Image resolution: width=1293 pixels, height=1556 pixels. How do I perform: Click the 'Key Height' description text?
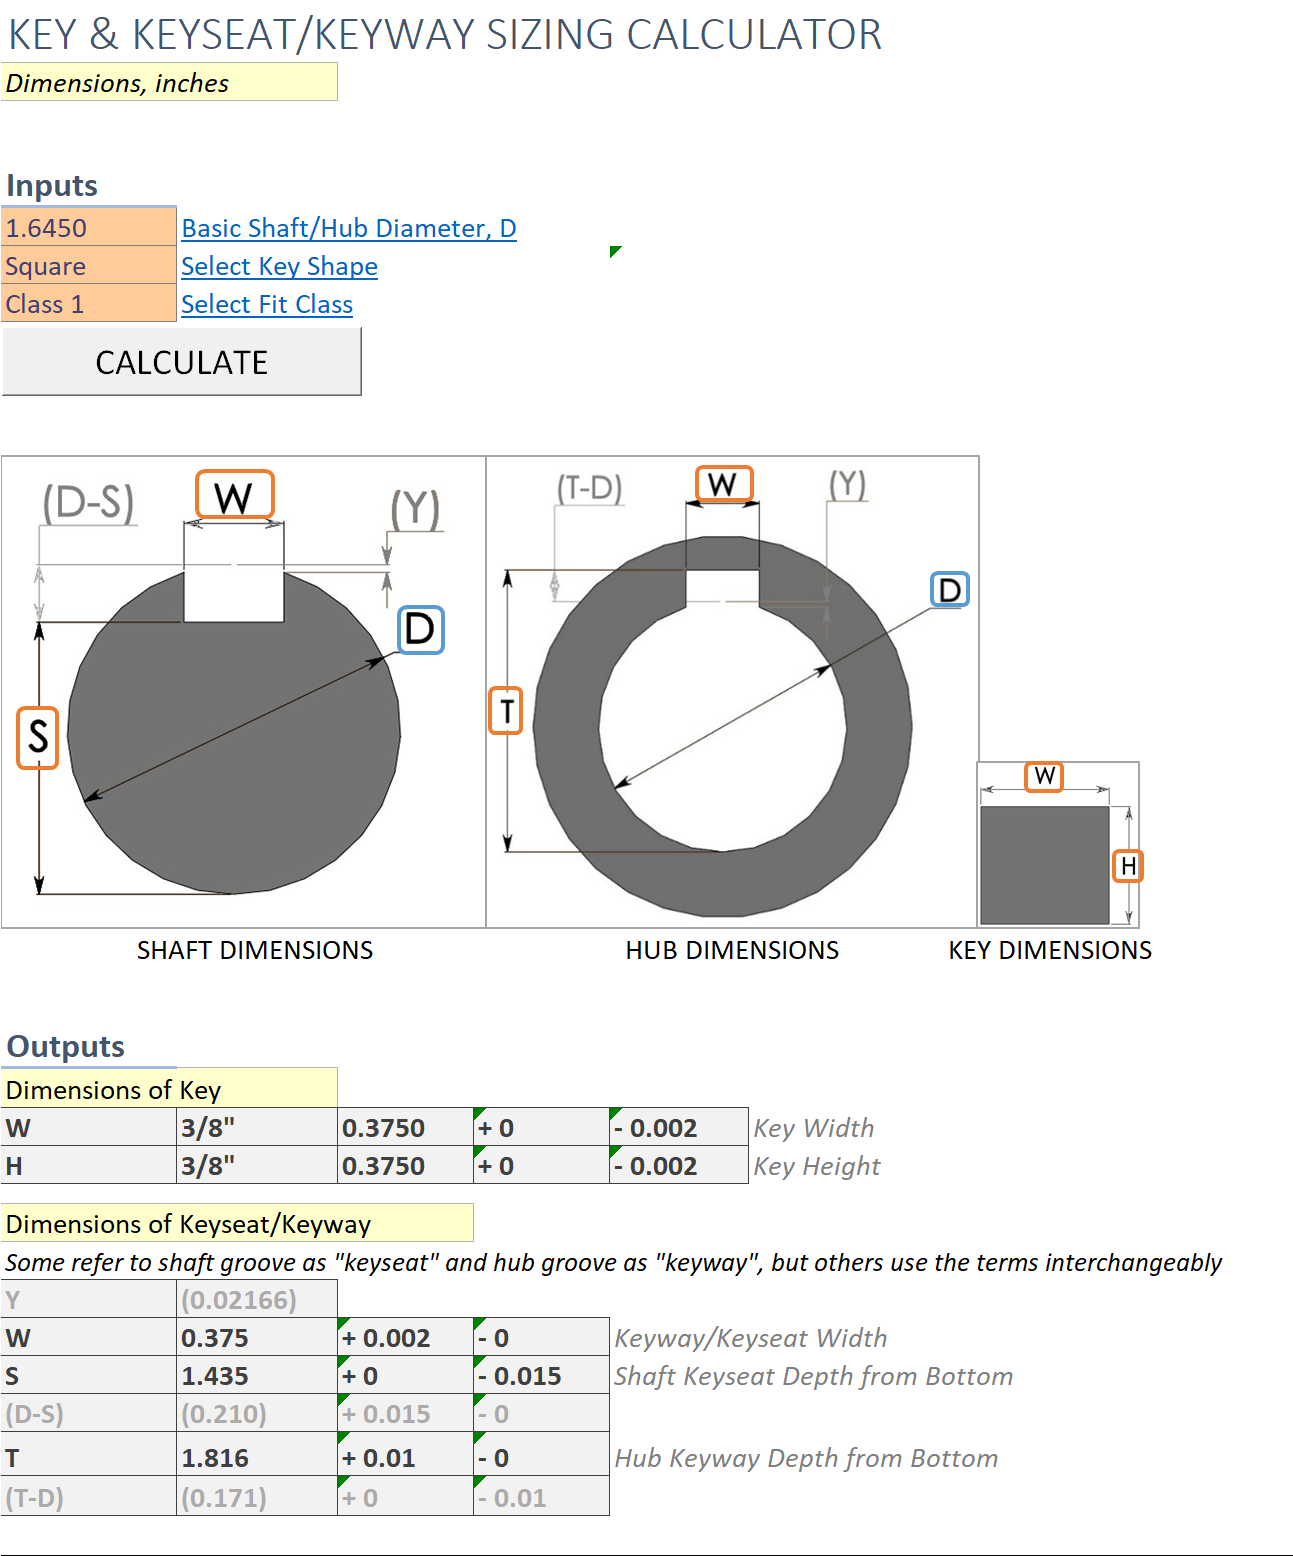[817, 1166]
